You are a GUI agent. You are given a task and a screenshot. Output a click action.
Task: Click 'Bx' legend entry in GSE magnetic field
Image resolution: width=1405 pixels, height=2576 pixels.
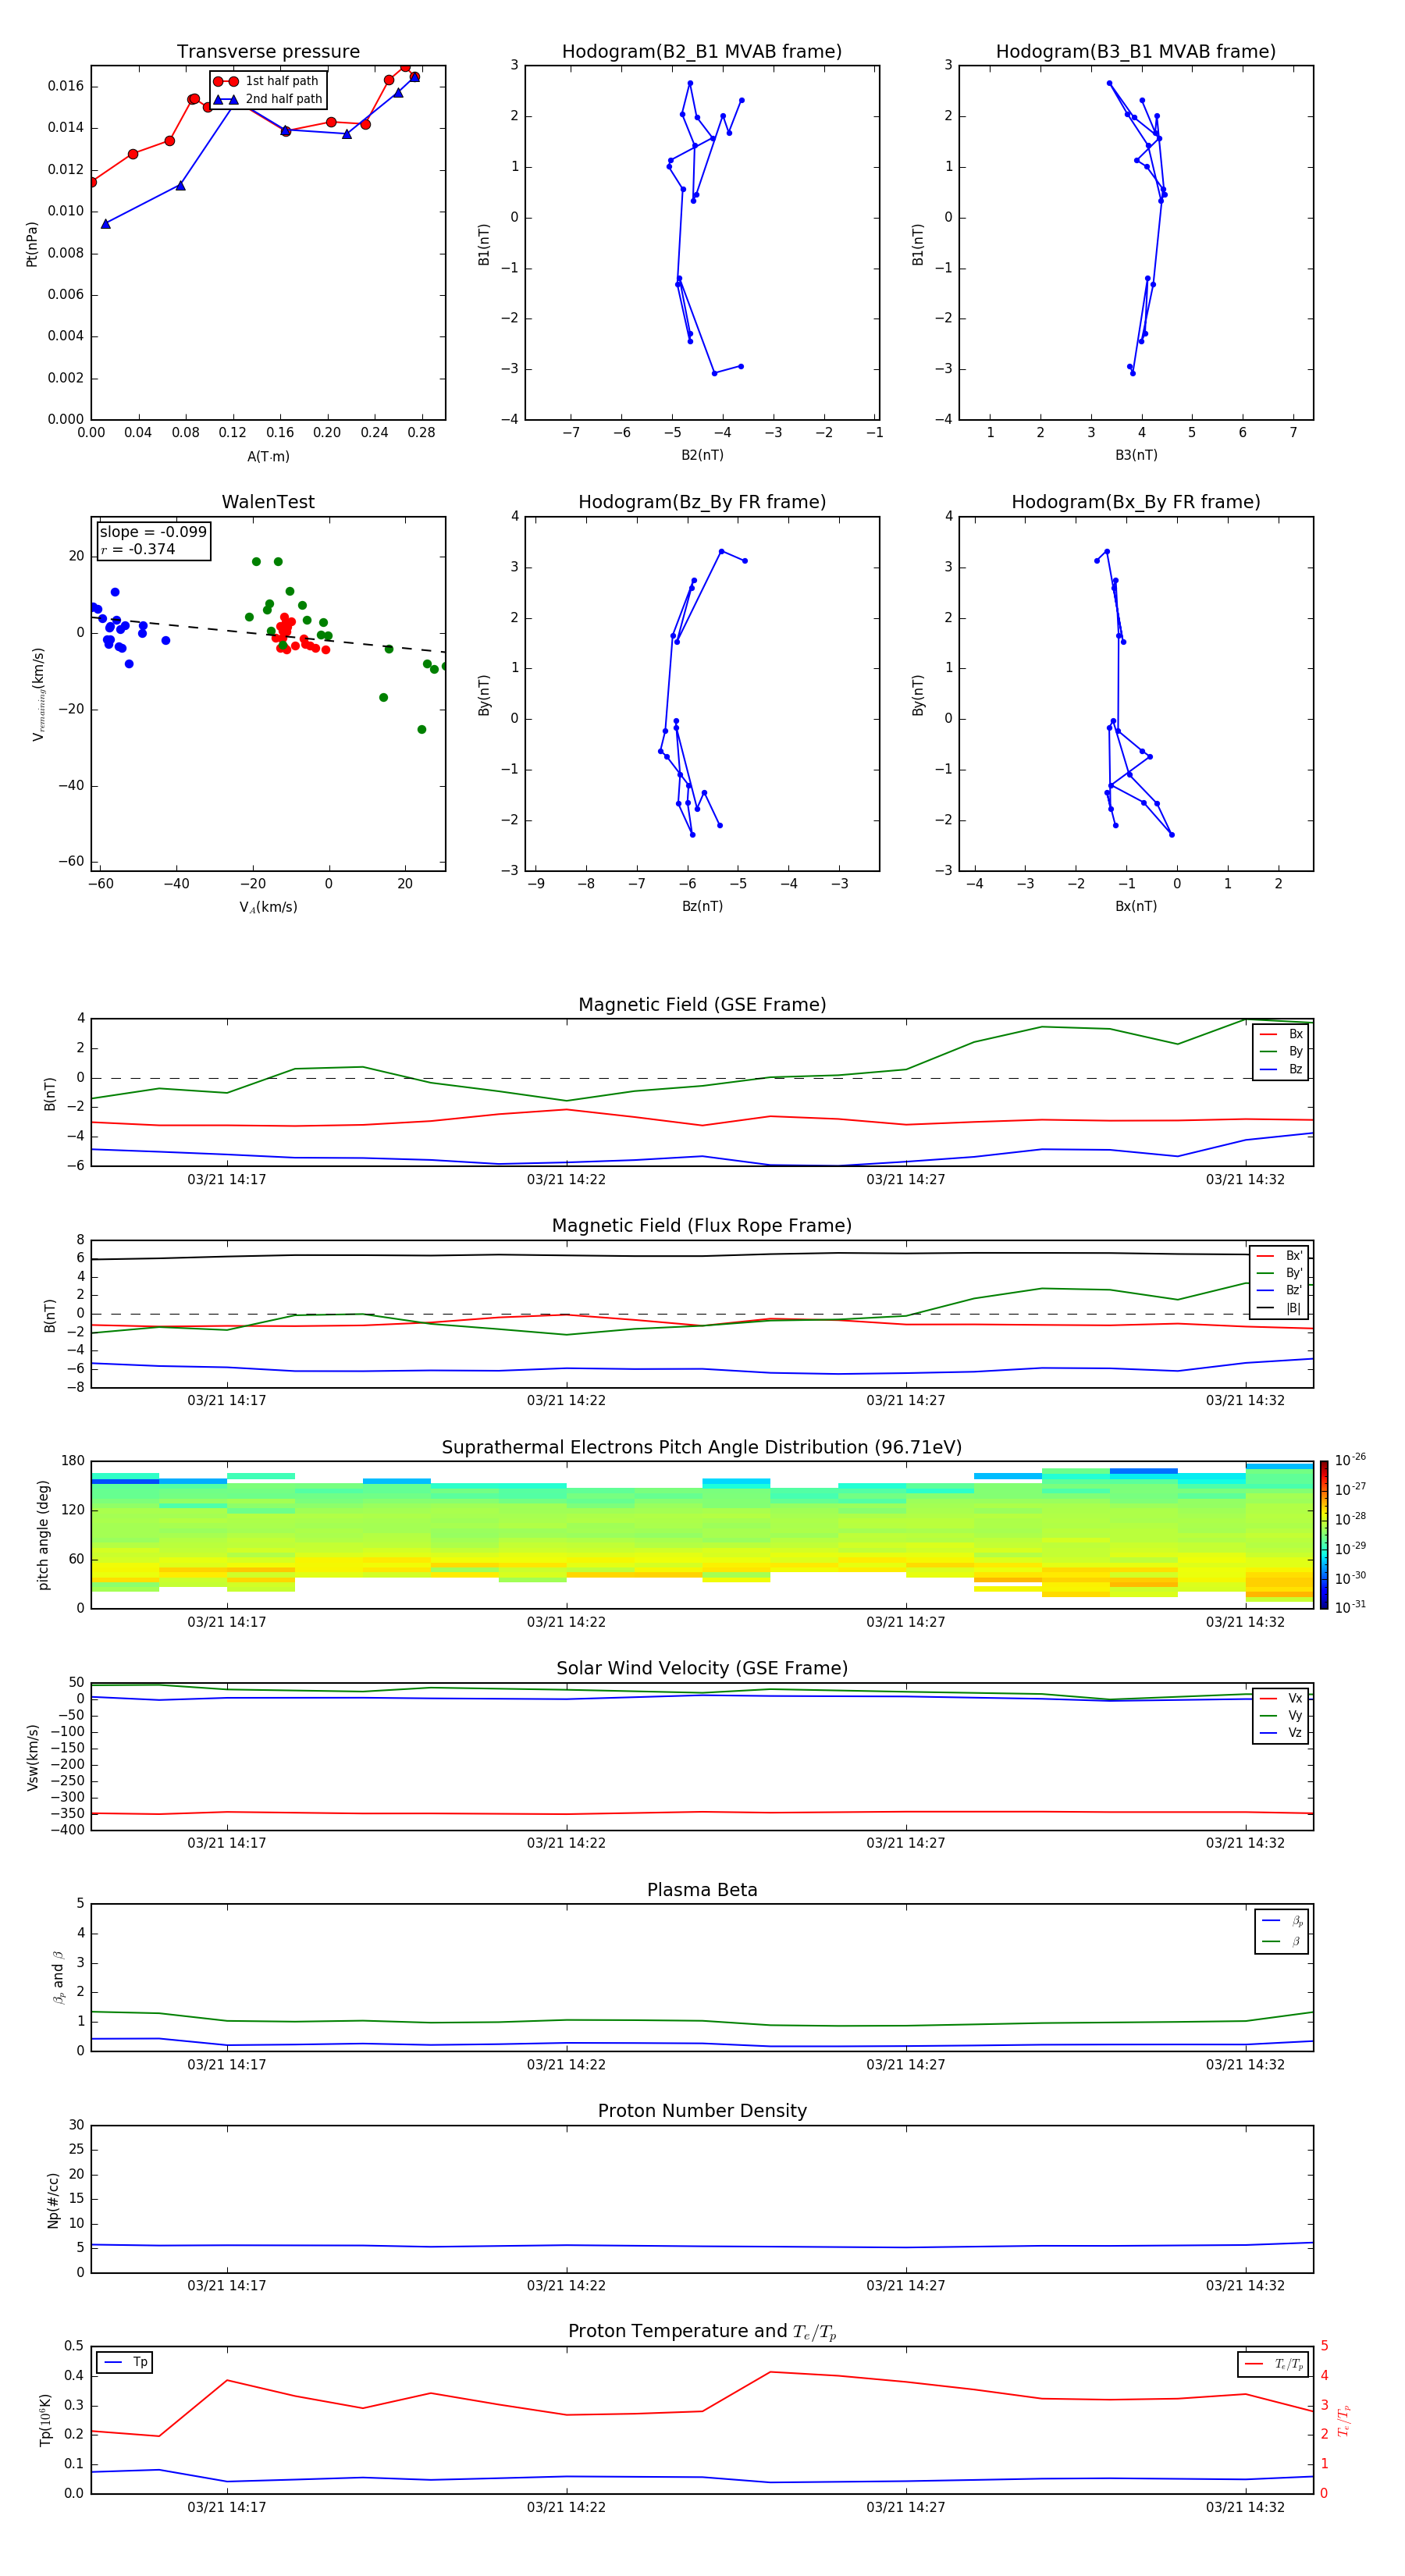click(x=1281, y=1034)
